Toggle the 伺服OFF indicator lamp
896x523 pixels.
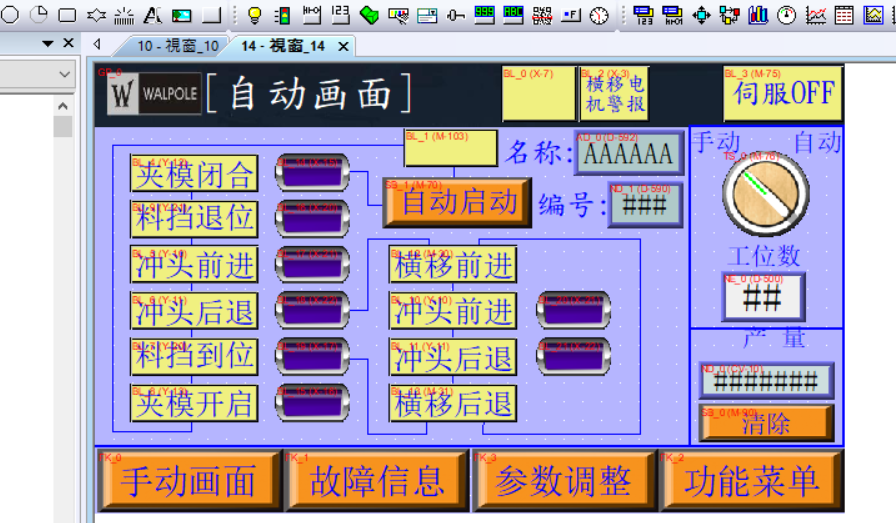click(x=783, y=93)
